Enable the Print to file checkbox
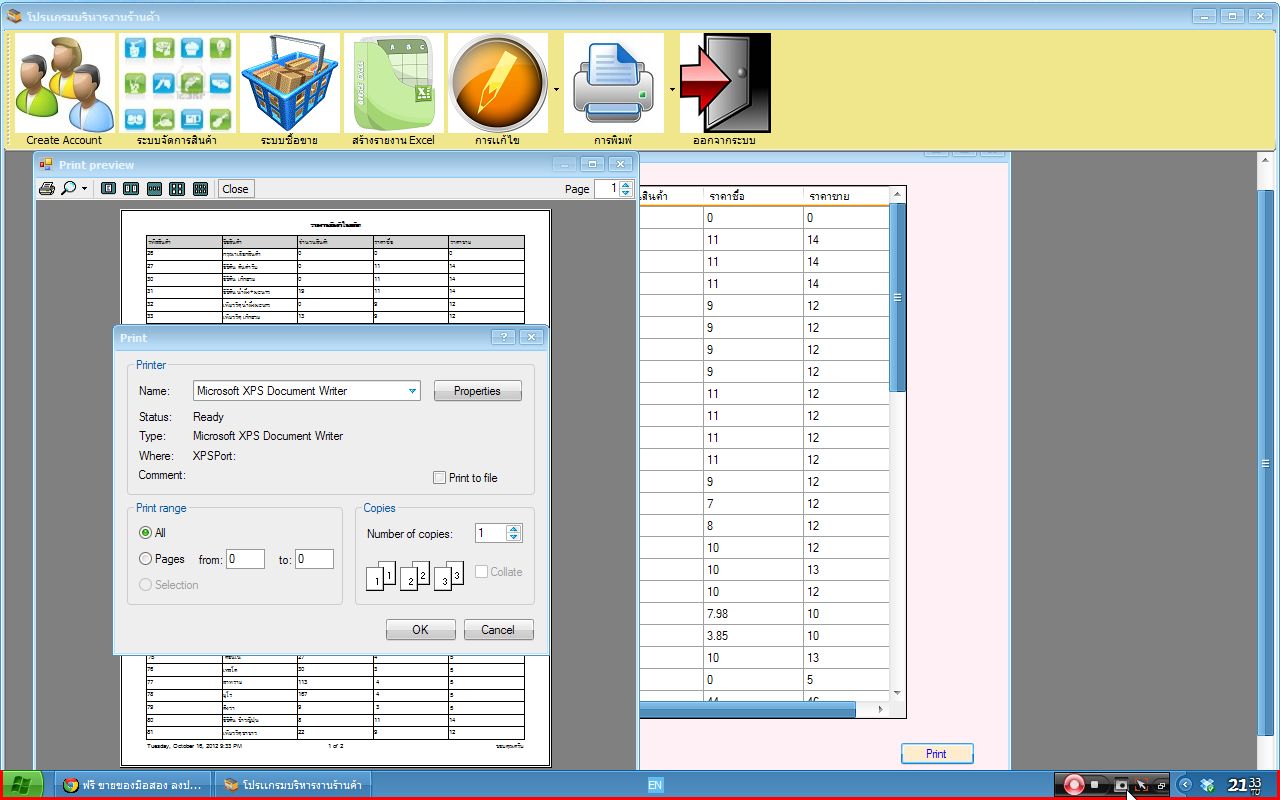Image resolution: width=1280 pixels, height=800 pixels. click(x=439, y=478)
